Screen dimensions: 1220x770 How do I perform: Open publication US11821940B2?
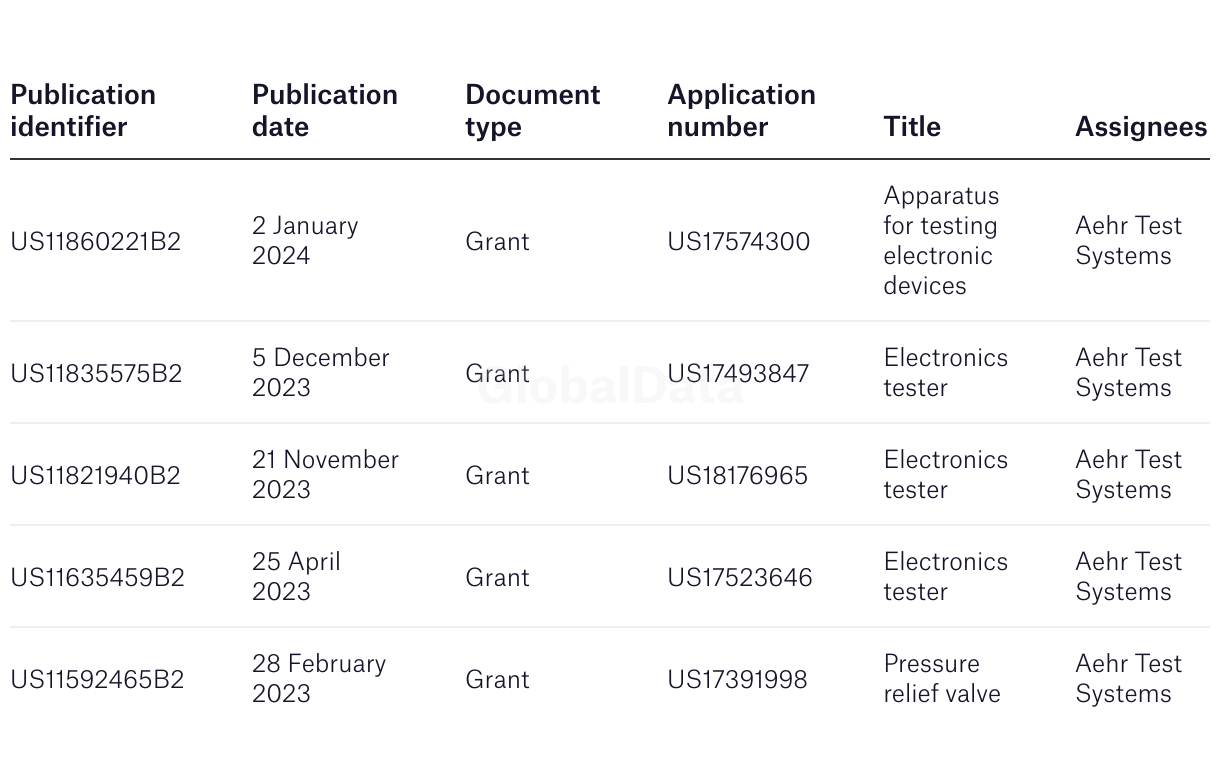point(96,476)
